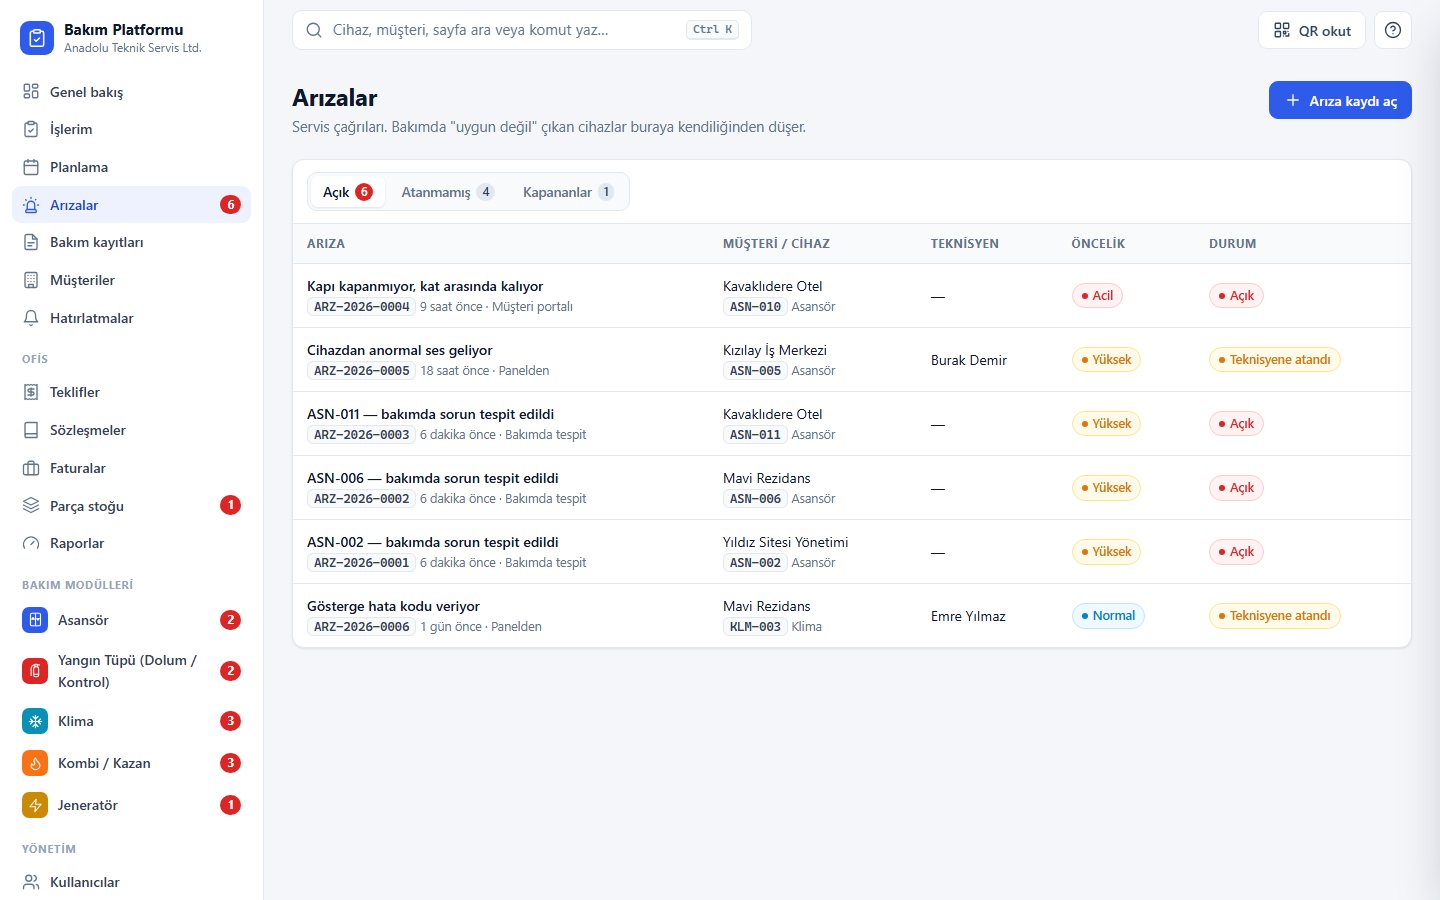Viewport: 1440px width, 900px height.
Task: Click the red 6 badge beside sidebar Arızalar
Action: [x=230, y=205]
